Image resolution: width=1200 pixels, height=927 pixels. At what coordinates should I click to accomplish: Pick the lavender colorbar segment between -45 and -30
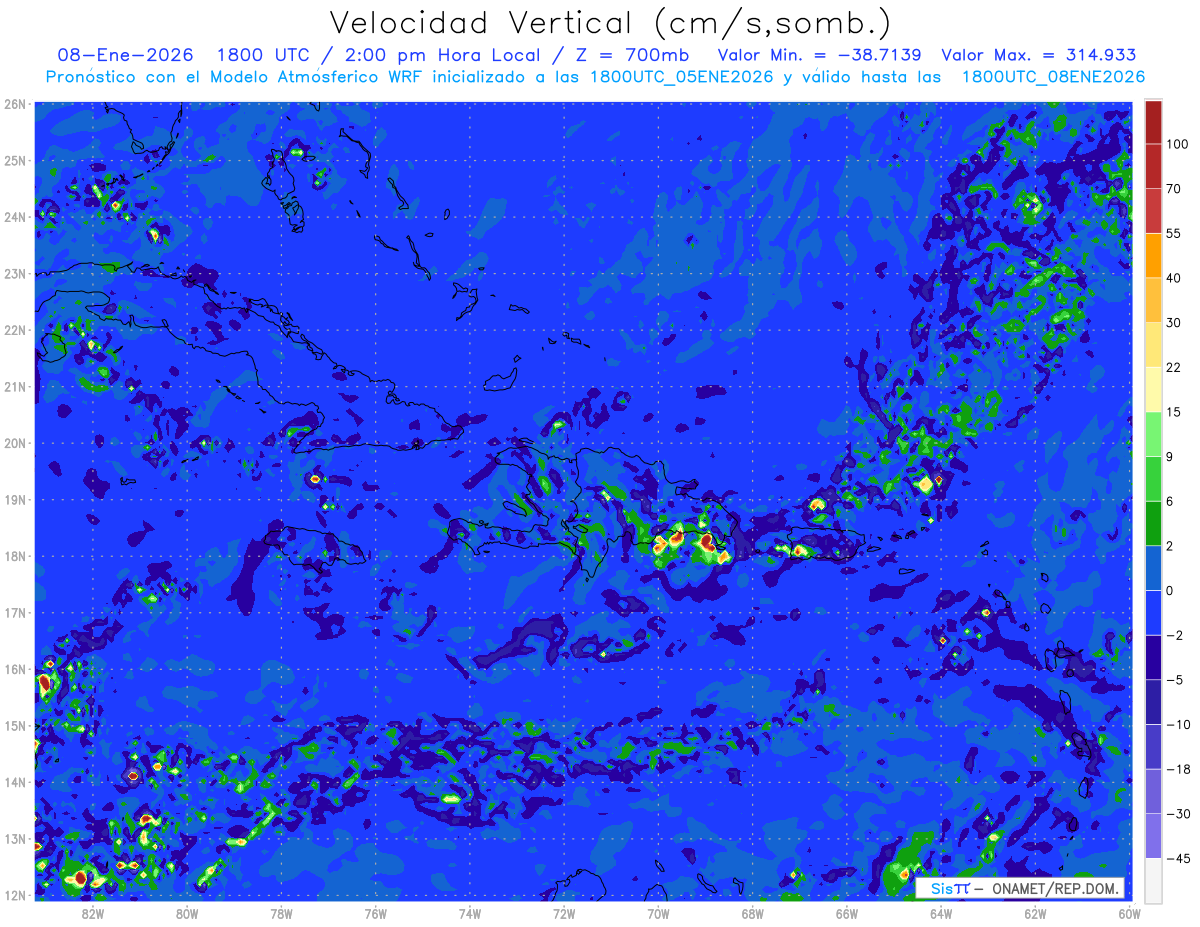point(1154,836)
